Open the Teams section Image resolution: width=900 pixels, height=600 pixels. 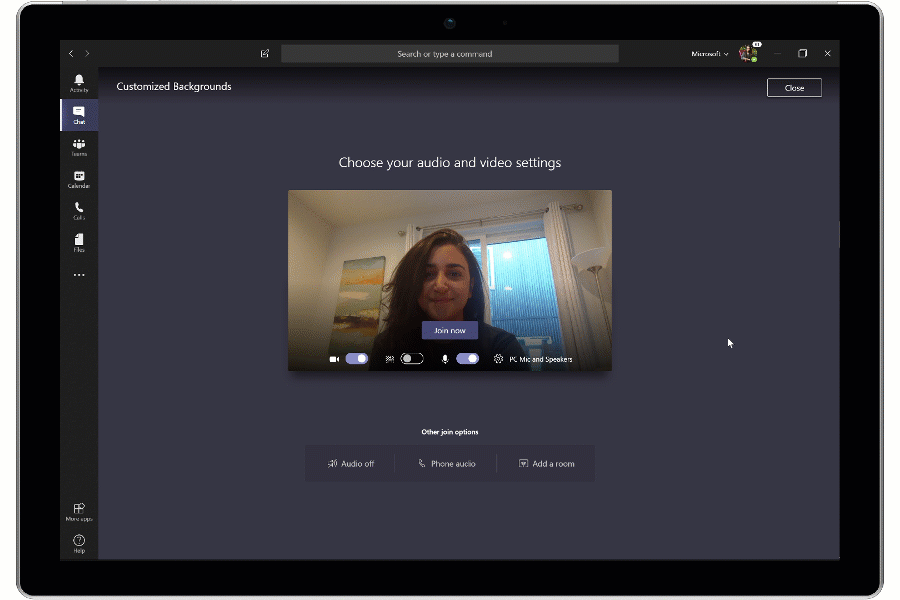coord(79,145)
